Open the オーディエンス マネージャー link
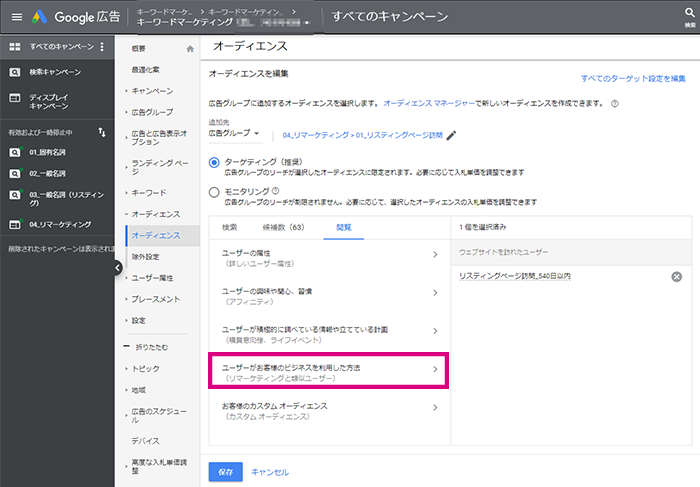This screenshot has width=700, height=487. point(429,104)
